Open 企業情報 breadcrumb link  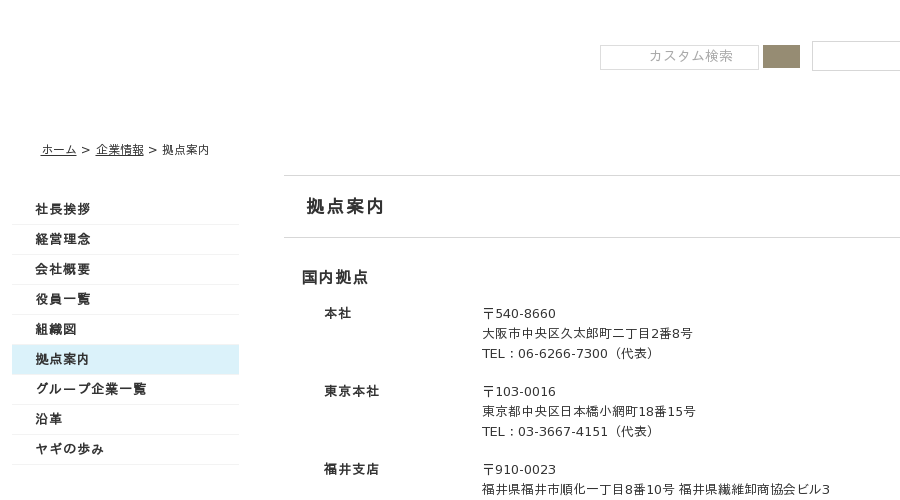click(x=119, y=150)
